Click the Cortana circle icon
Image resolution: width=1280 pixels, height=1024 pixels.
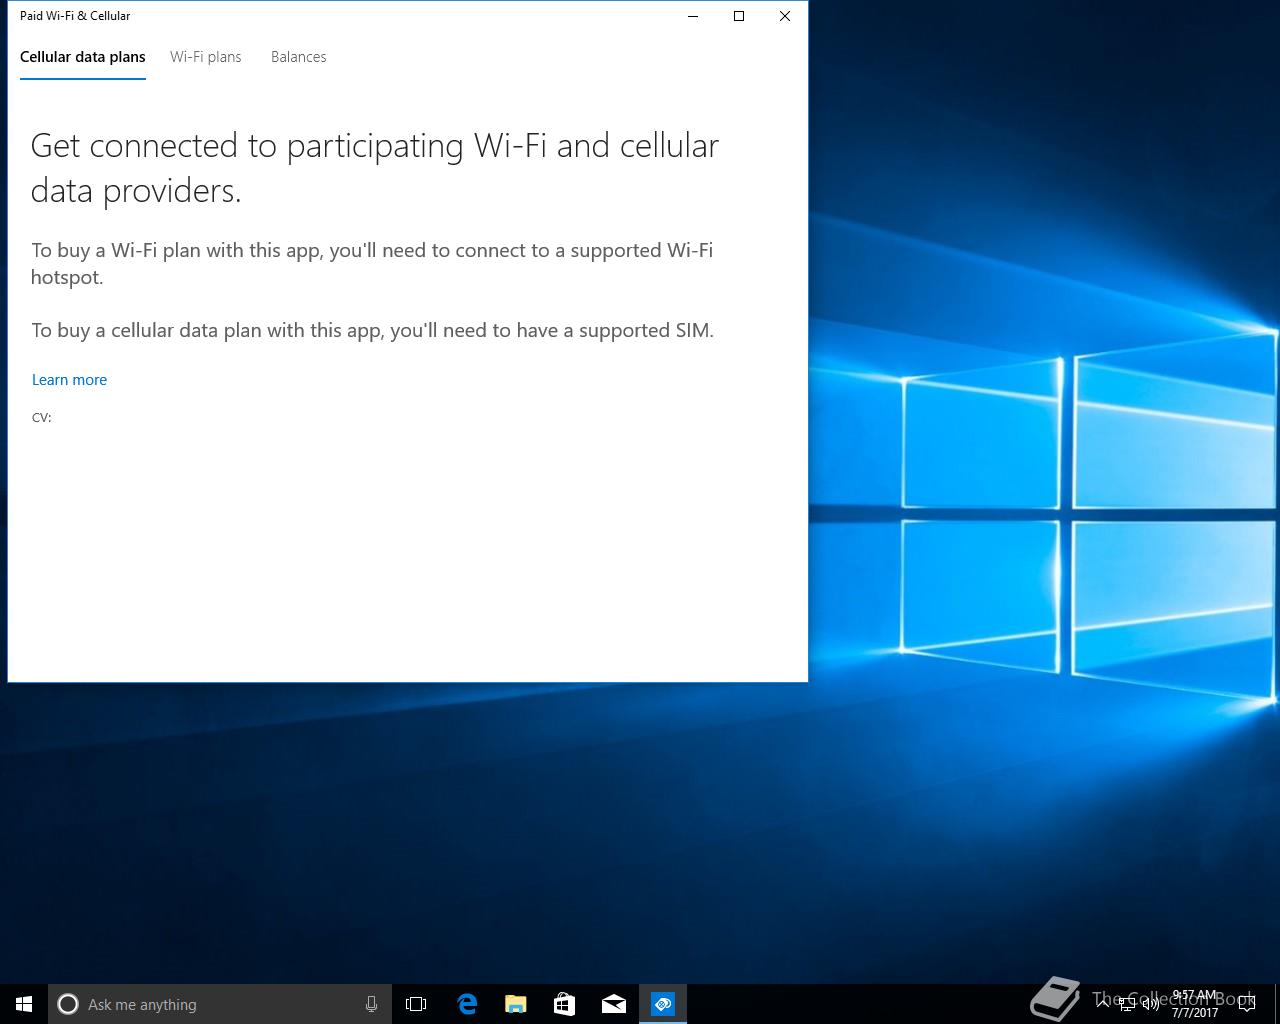[68, 1004]
